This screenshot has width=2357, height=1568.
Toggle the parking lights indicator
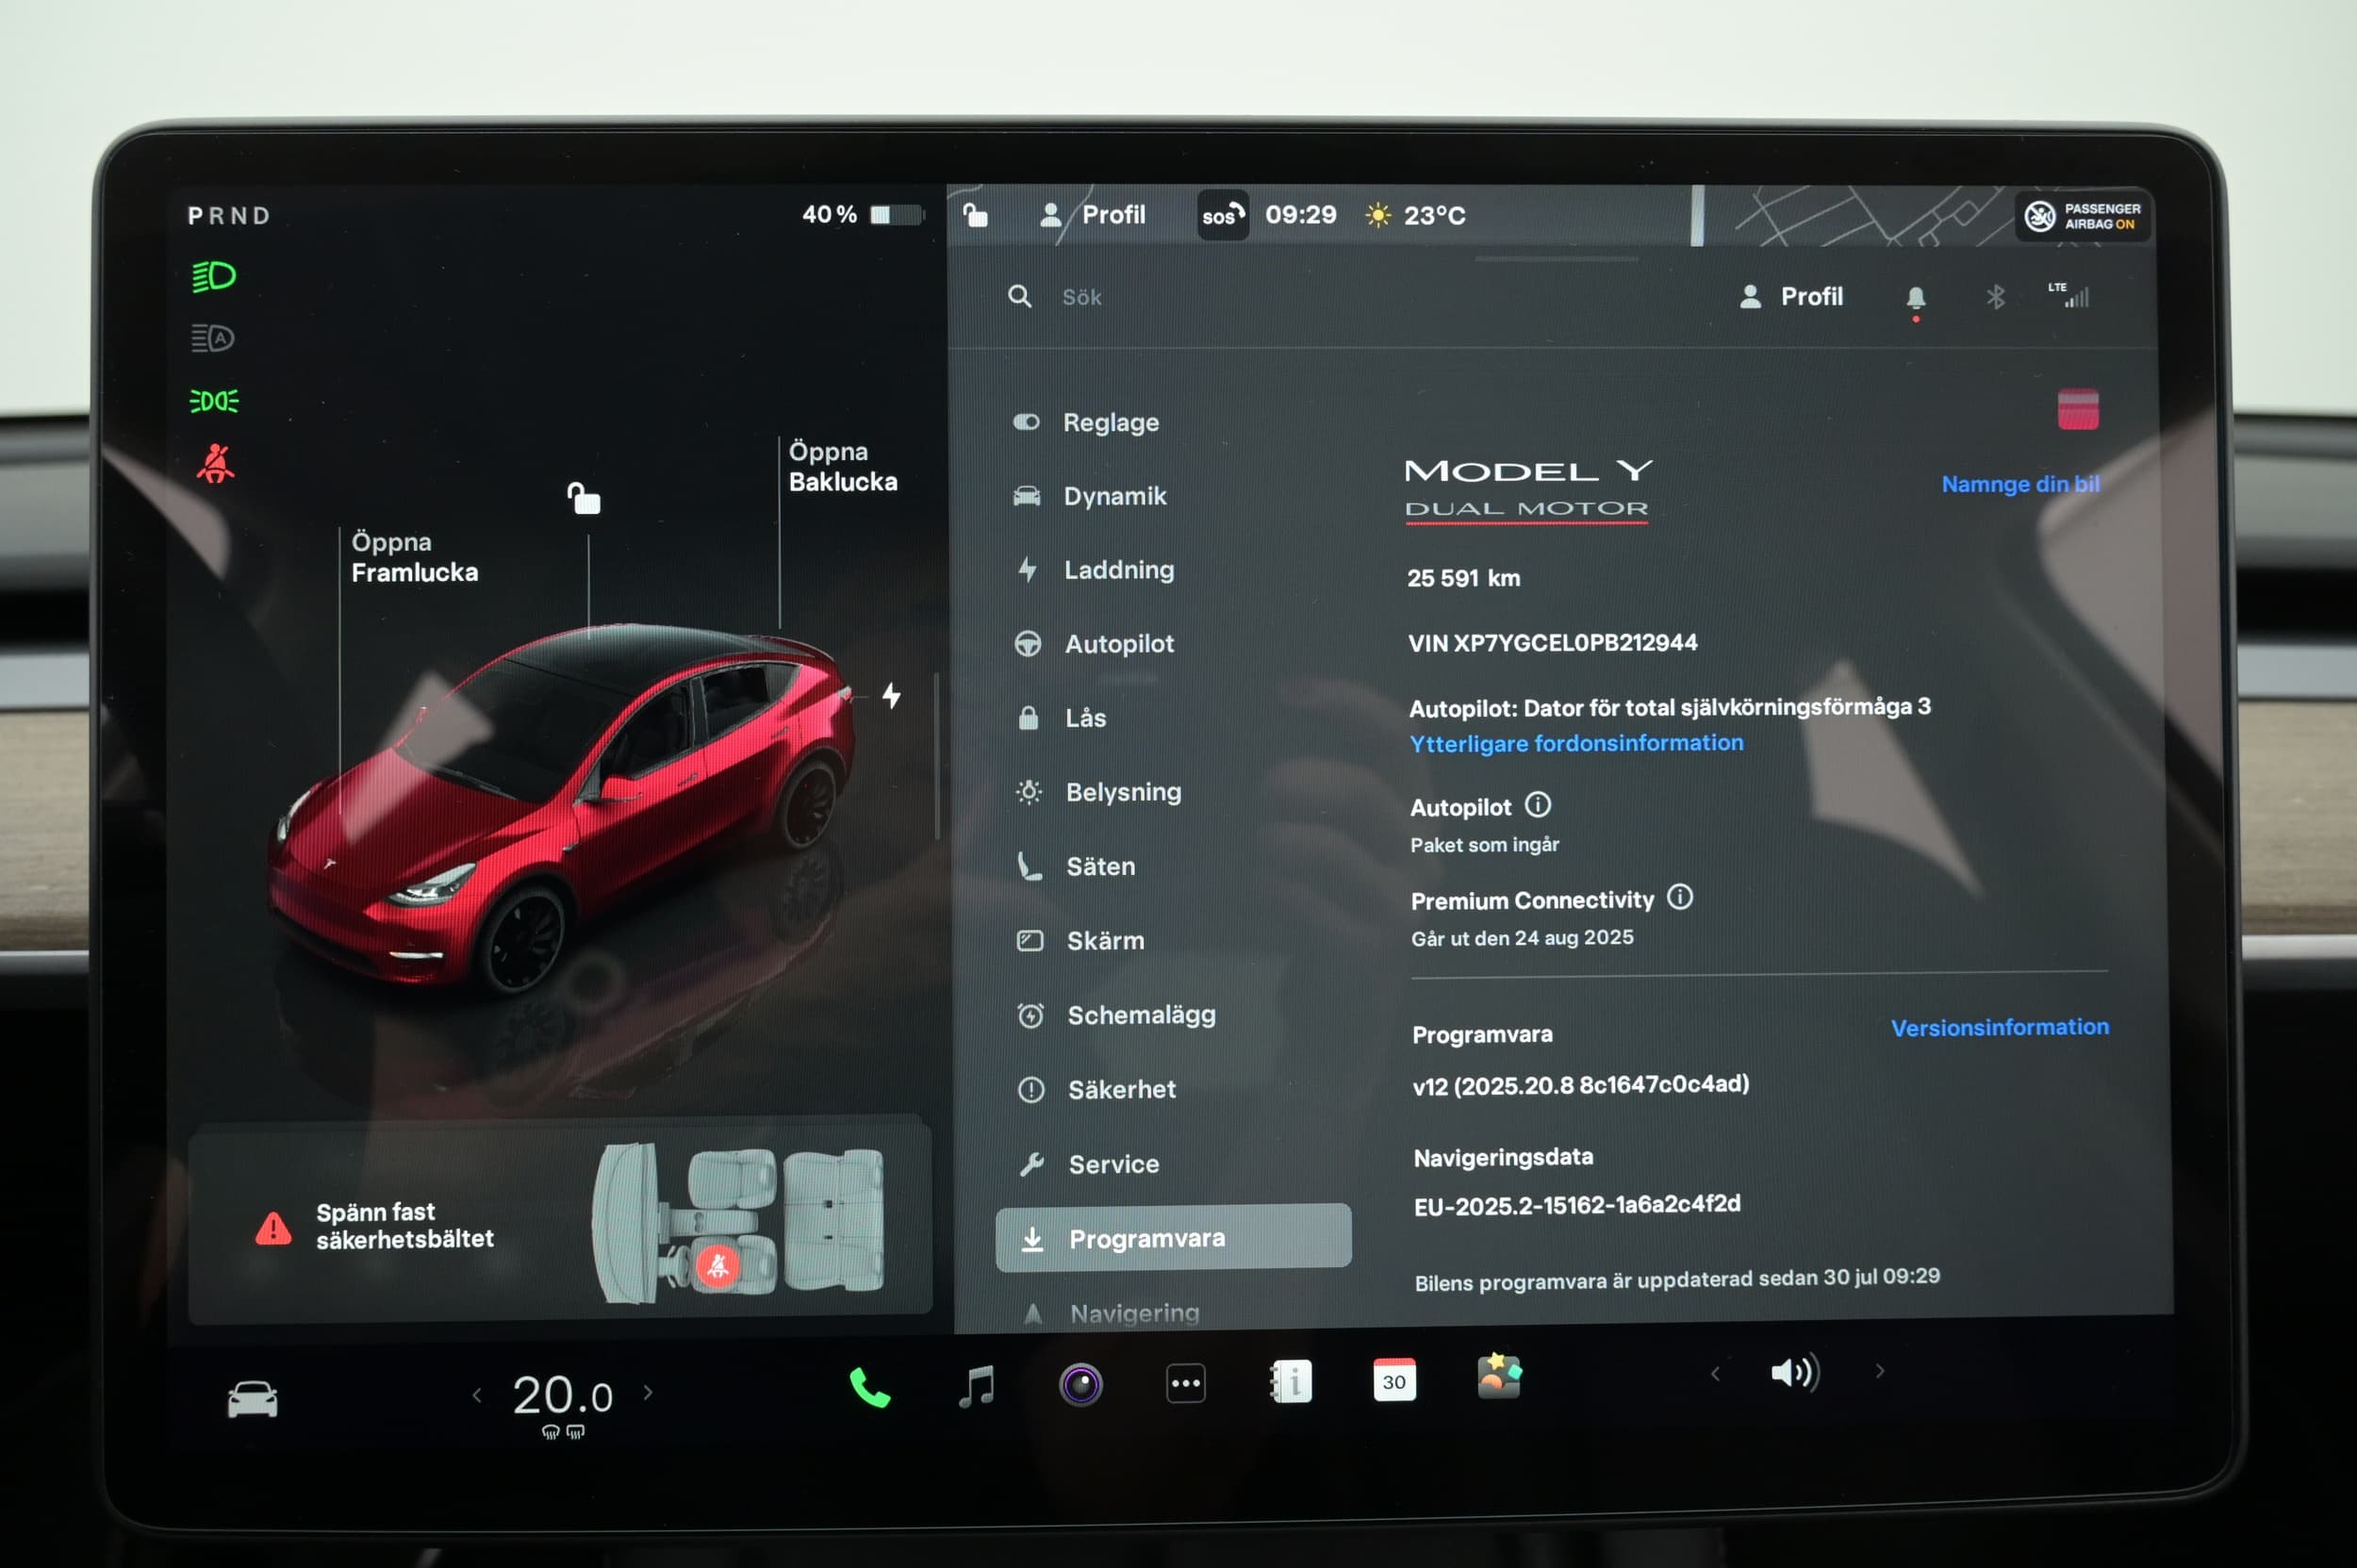point(214,401)
